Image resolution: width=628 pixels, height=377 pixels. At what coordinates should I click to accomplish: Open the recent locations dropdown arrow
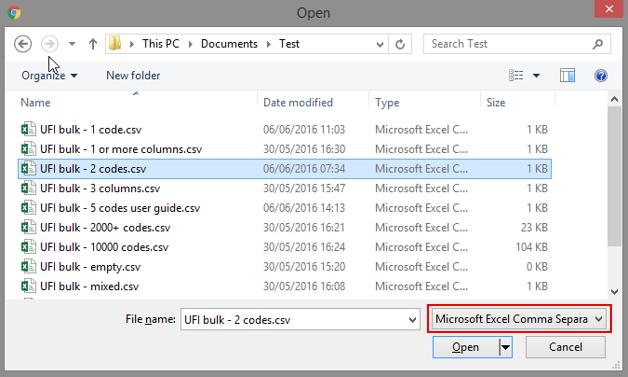[x=72, y=44]
